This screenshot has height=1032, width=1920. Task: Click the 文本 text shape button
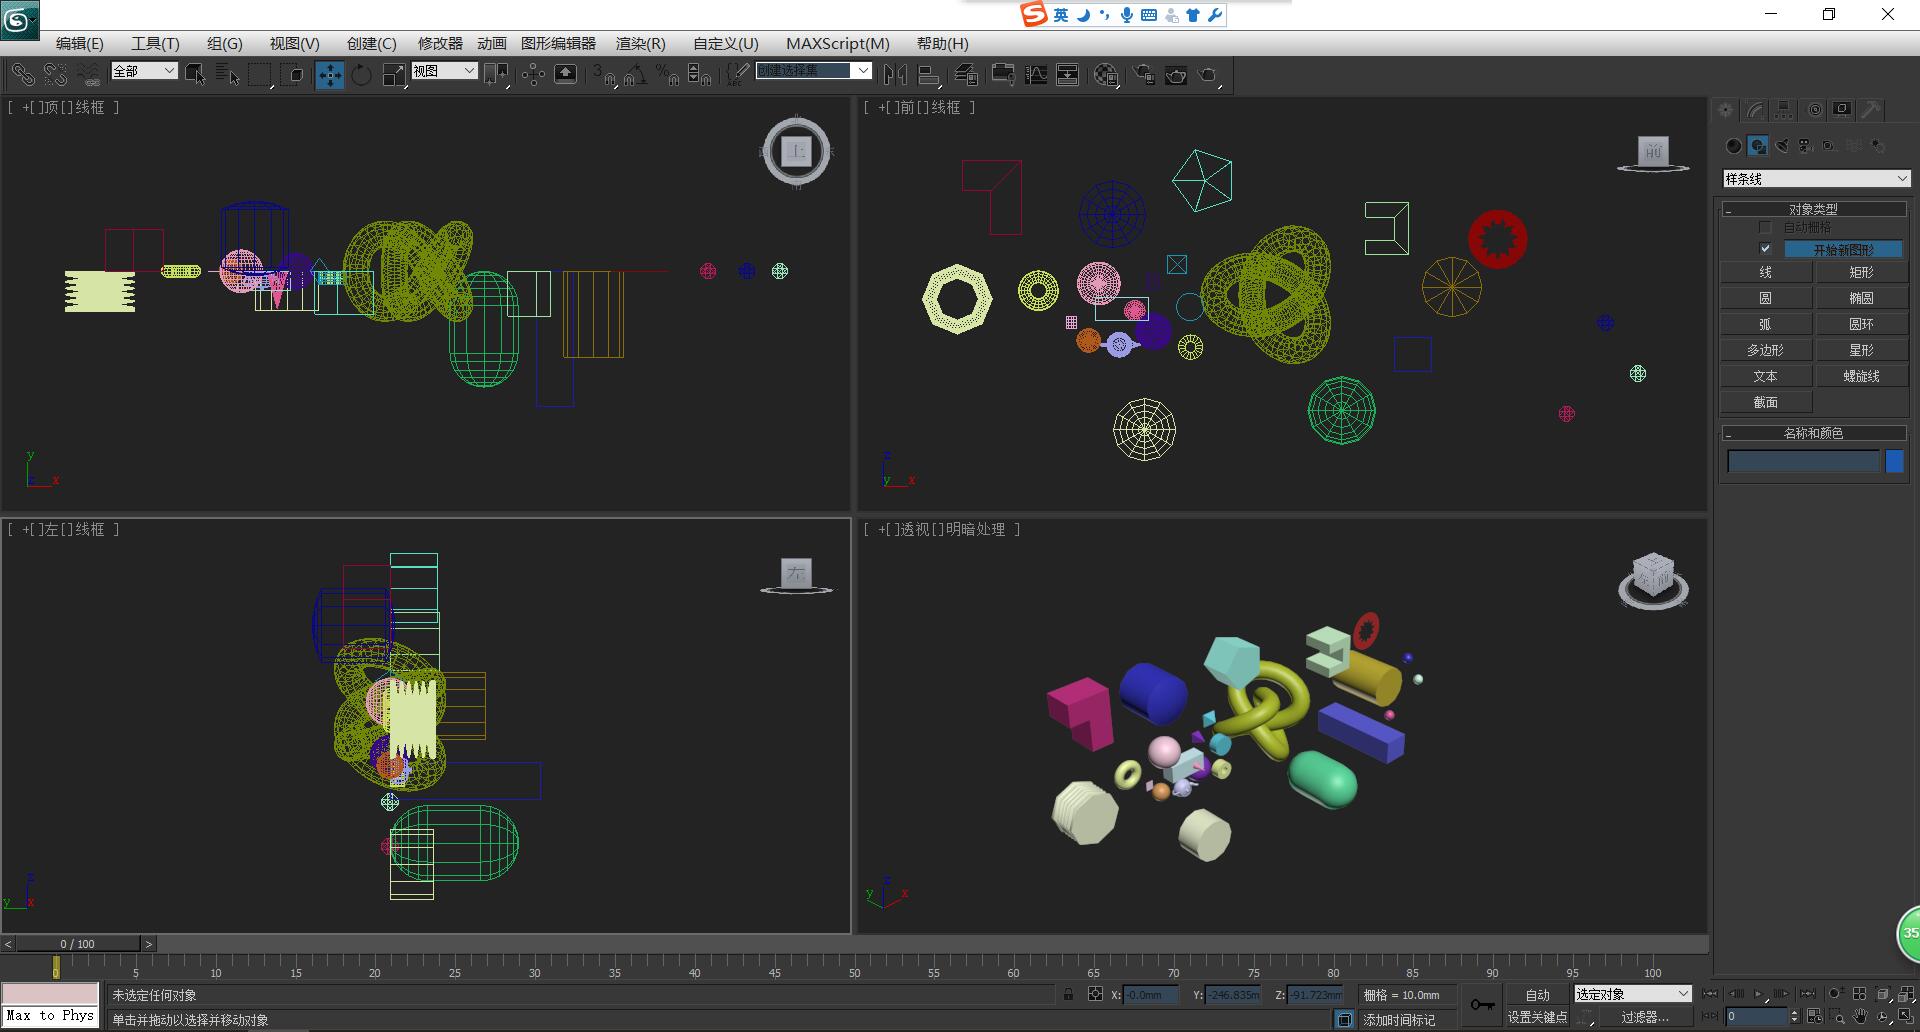coord(1766,376)
